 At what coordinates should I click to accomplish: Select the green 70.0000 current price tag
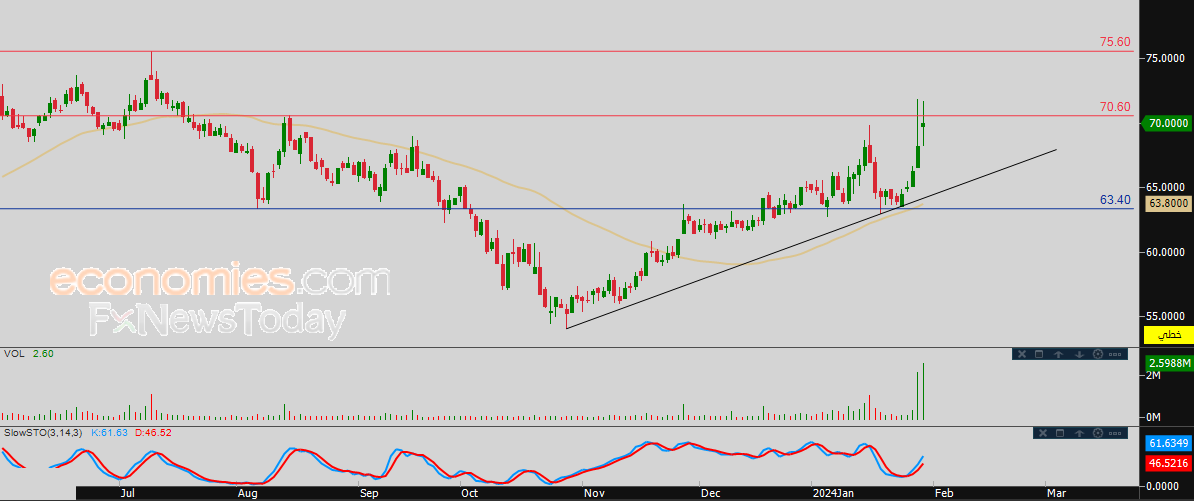(1167, 123)
